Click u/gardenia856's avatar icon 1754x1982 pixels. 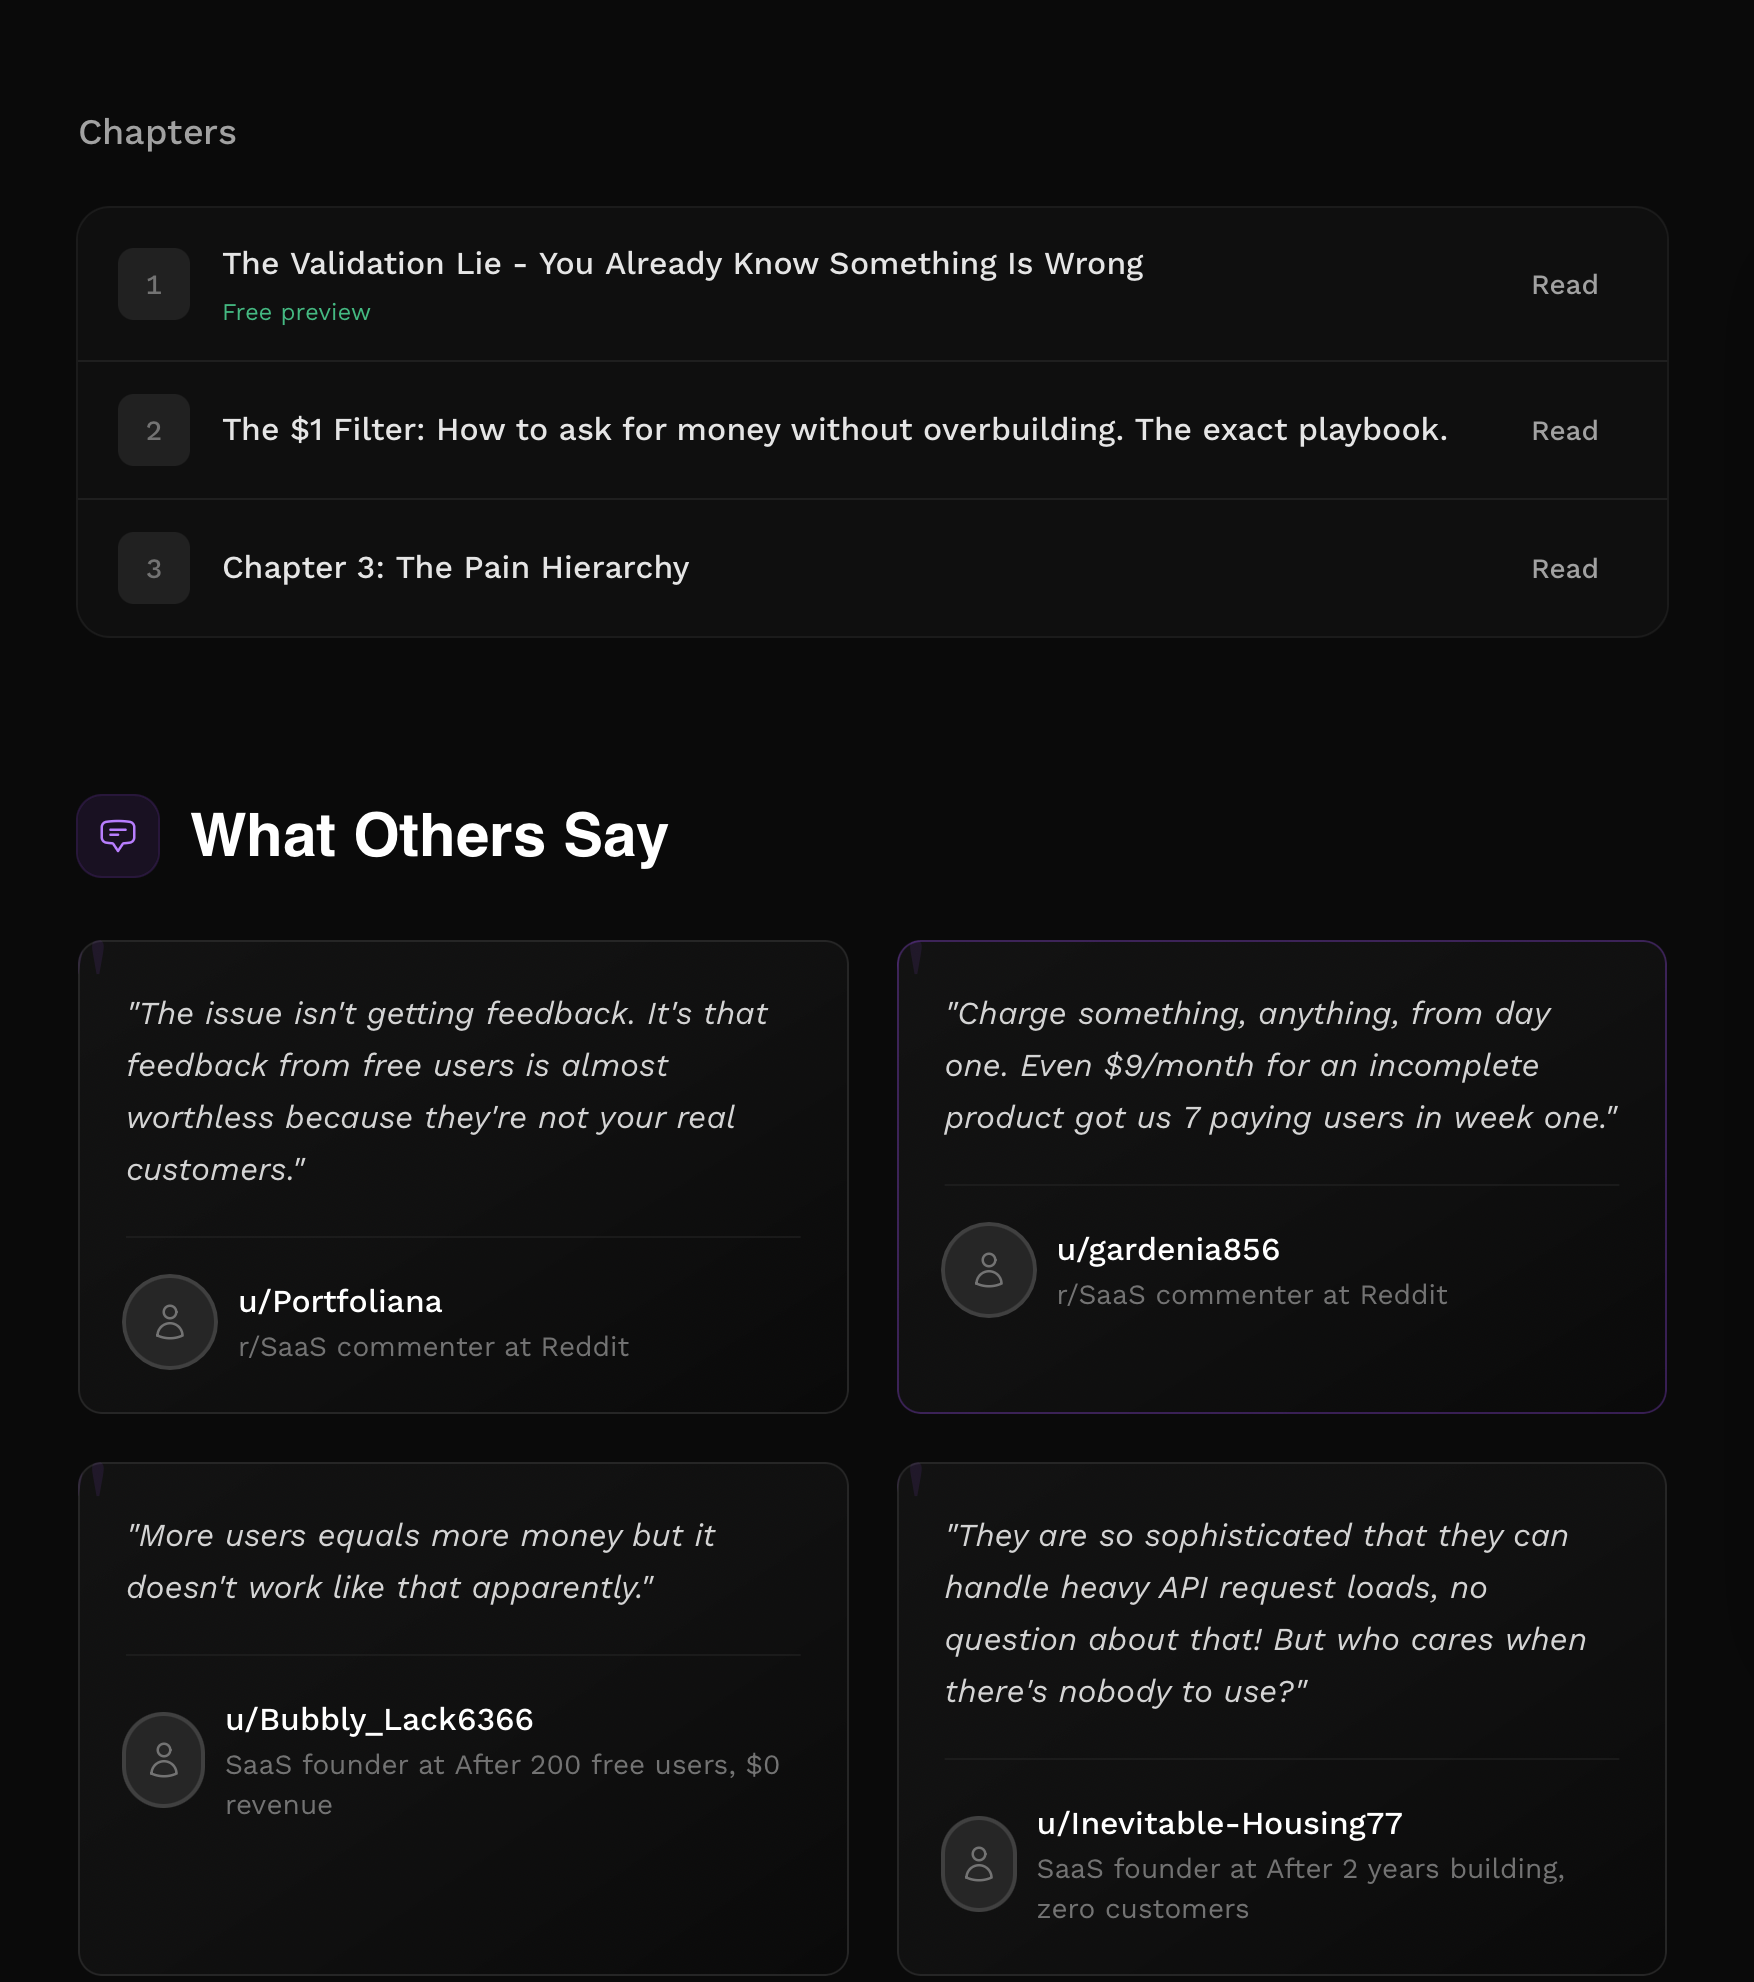coord(989,1270)
